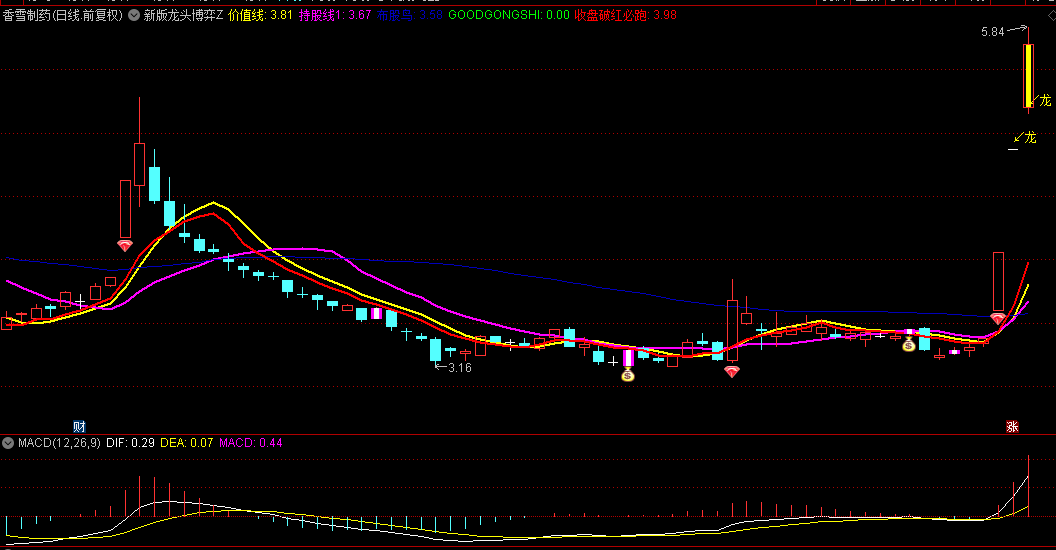Open the 财 financial marker

tap(79, 426)
